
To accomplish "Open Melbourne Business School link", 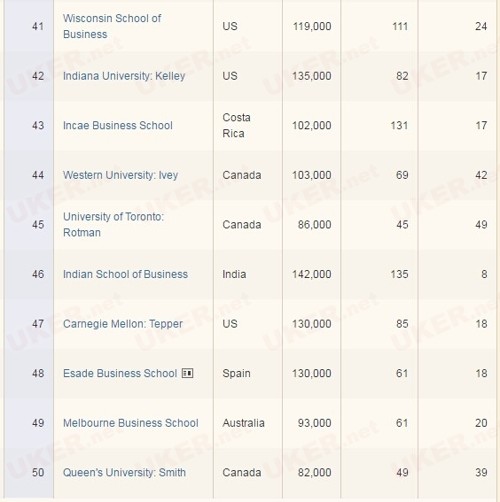I will (131, 423).
